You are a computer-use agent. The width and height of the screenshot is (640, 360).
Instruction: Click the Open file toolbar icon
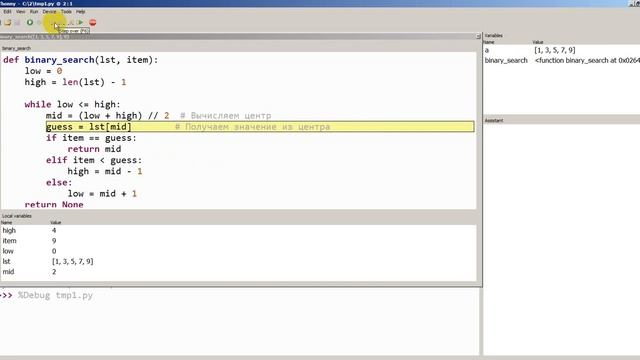8,22
